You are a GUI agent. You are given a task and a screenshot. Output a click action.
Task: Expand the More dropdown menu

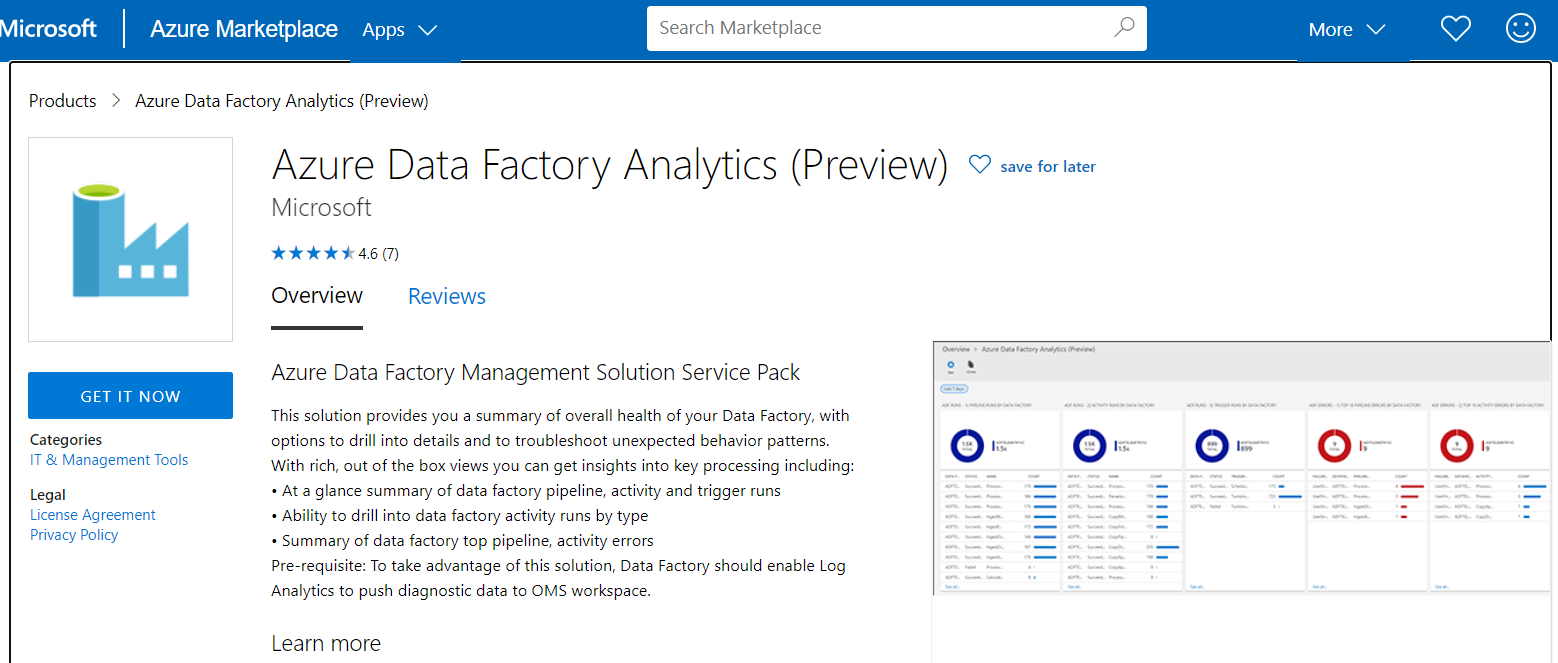[x=1347, y=30]
